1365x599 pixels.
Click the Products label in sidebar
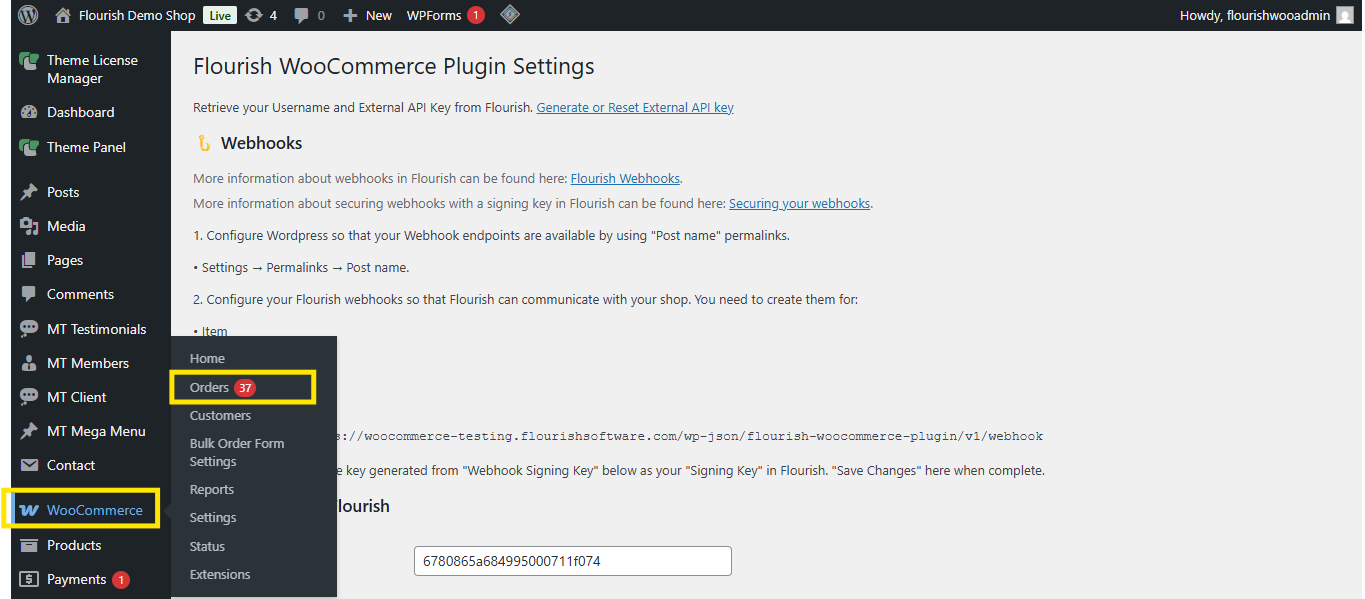pyautogui.click(x=74, y=545)
